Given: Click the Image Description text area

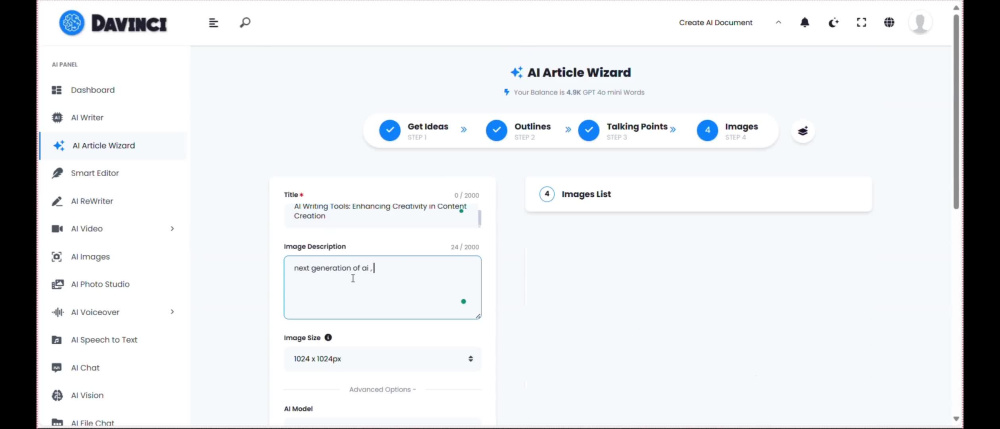Looking at the screenshot, I should coord(383,287).
